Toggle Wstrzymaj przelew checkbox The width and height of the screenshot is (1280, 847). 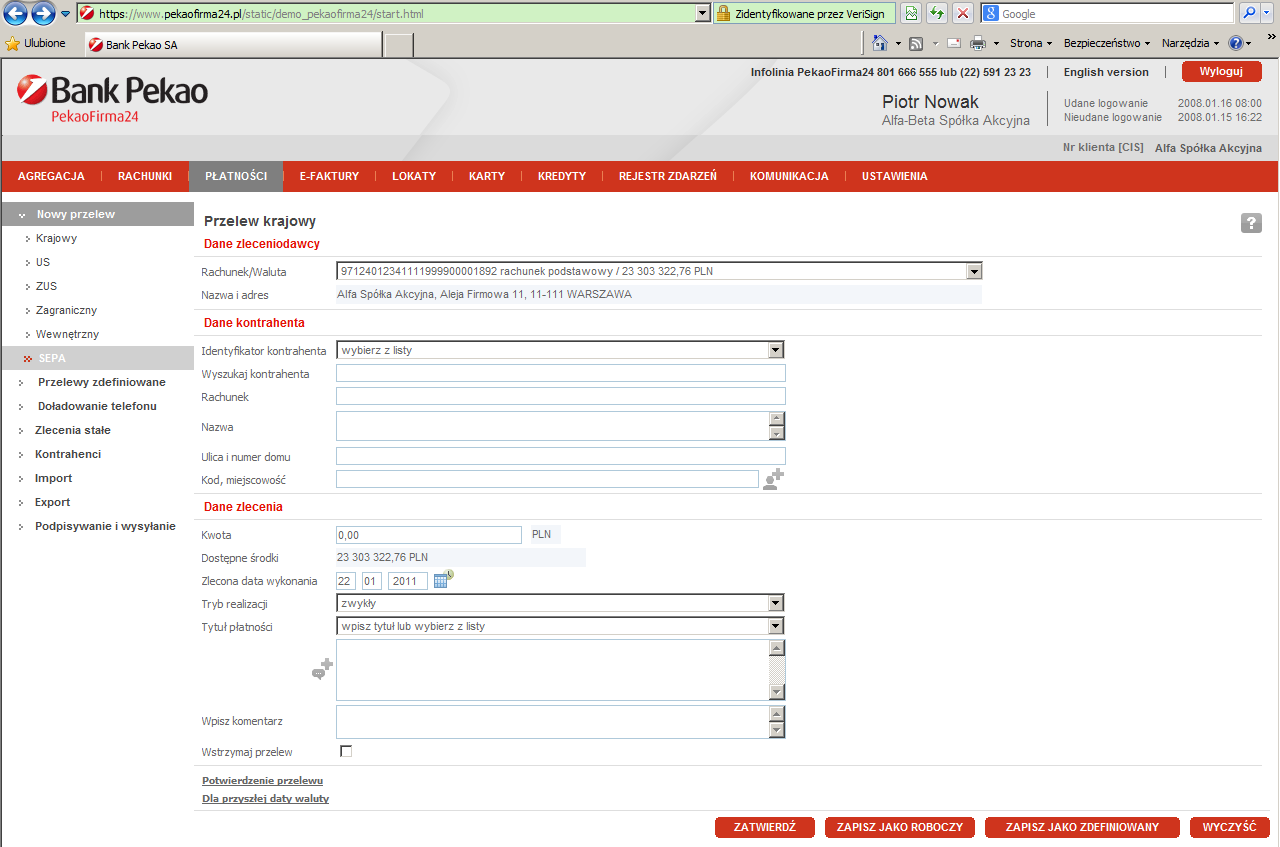point(346,751)
